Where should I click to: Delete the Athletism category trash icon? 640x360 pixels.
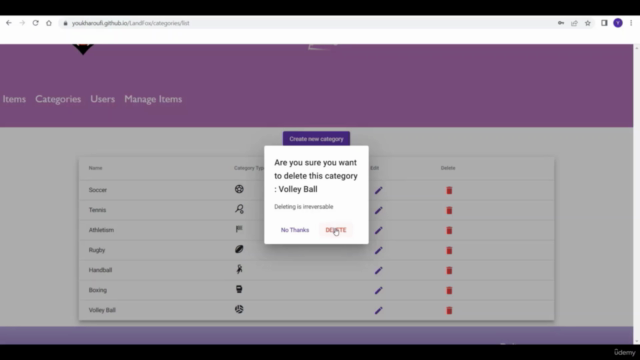pyautogui.click(x=449, y=230)
